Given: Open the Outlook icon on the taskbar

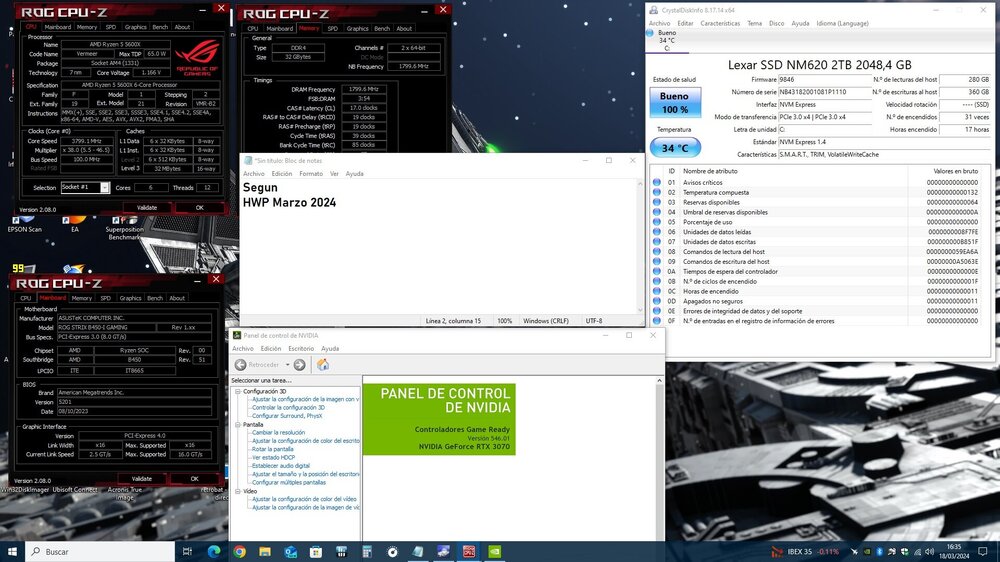Looking at the screenshot, I should tap(290, 551).
